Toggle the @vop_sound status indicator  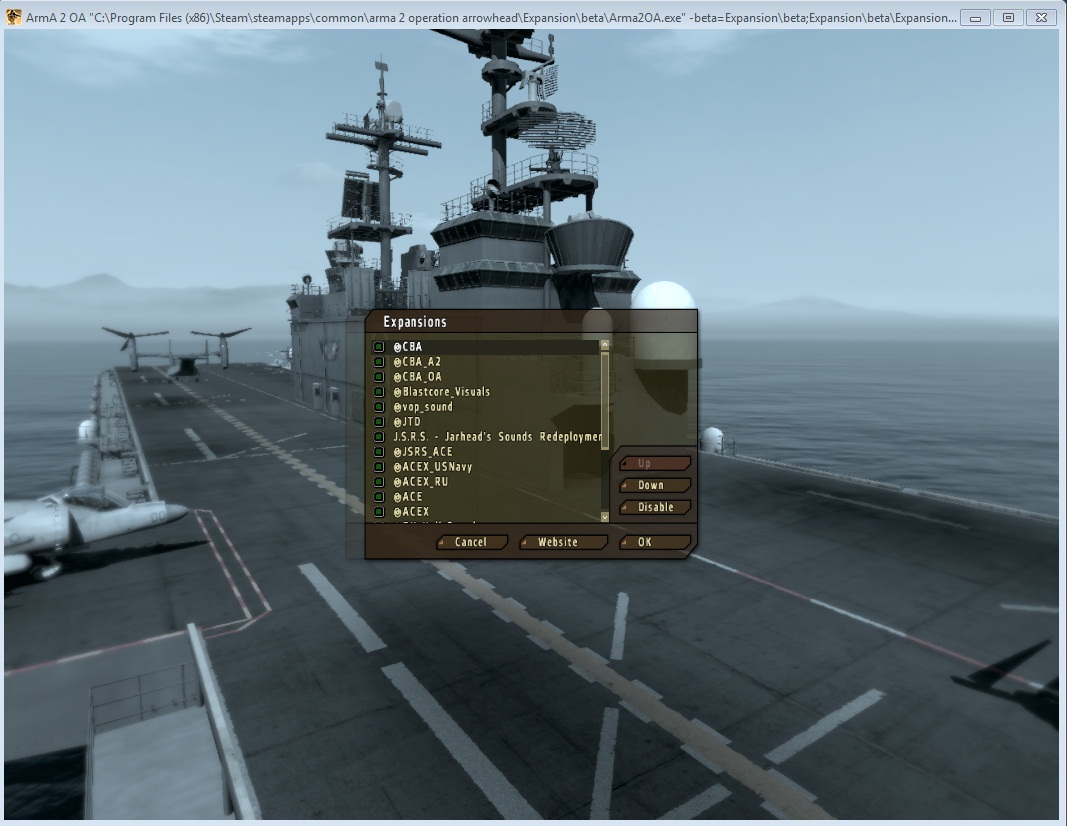(379, 407)
